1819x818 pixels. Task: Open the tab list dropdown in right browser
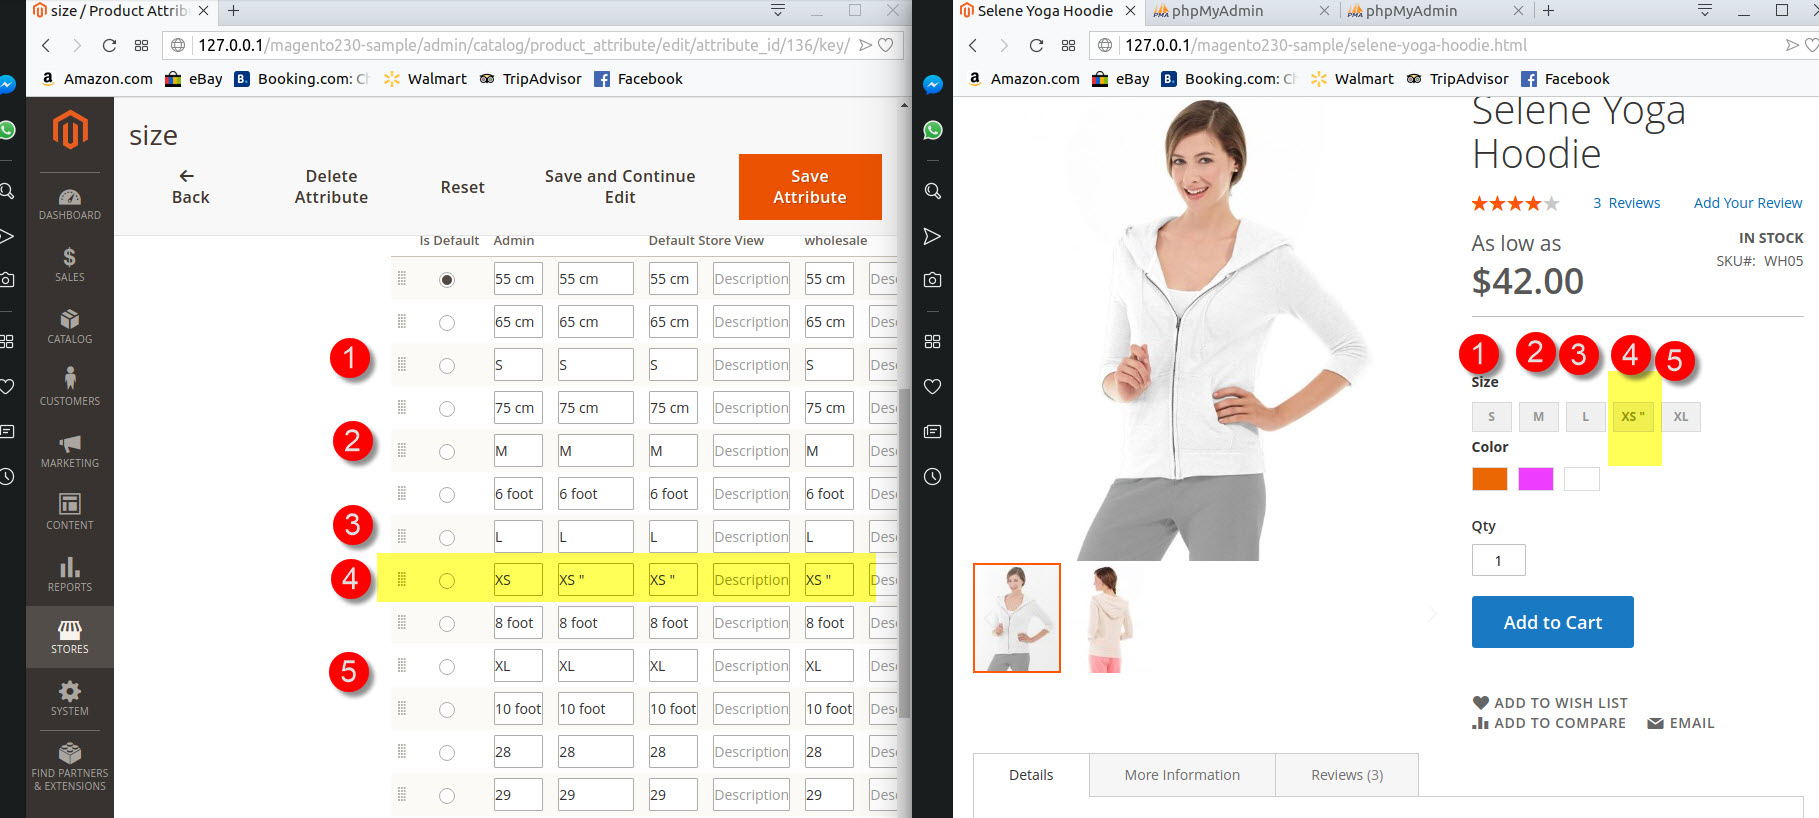(x=1705, y=11)
